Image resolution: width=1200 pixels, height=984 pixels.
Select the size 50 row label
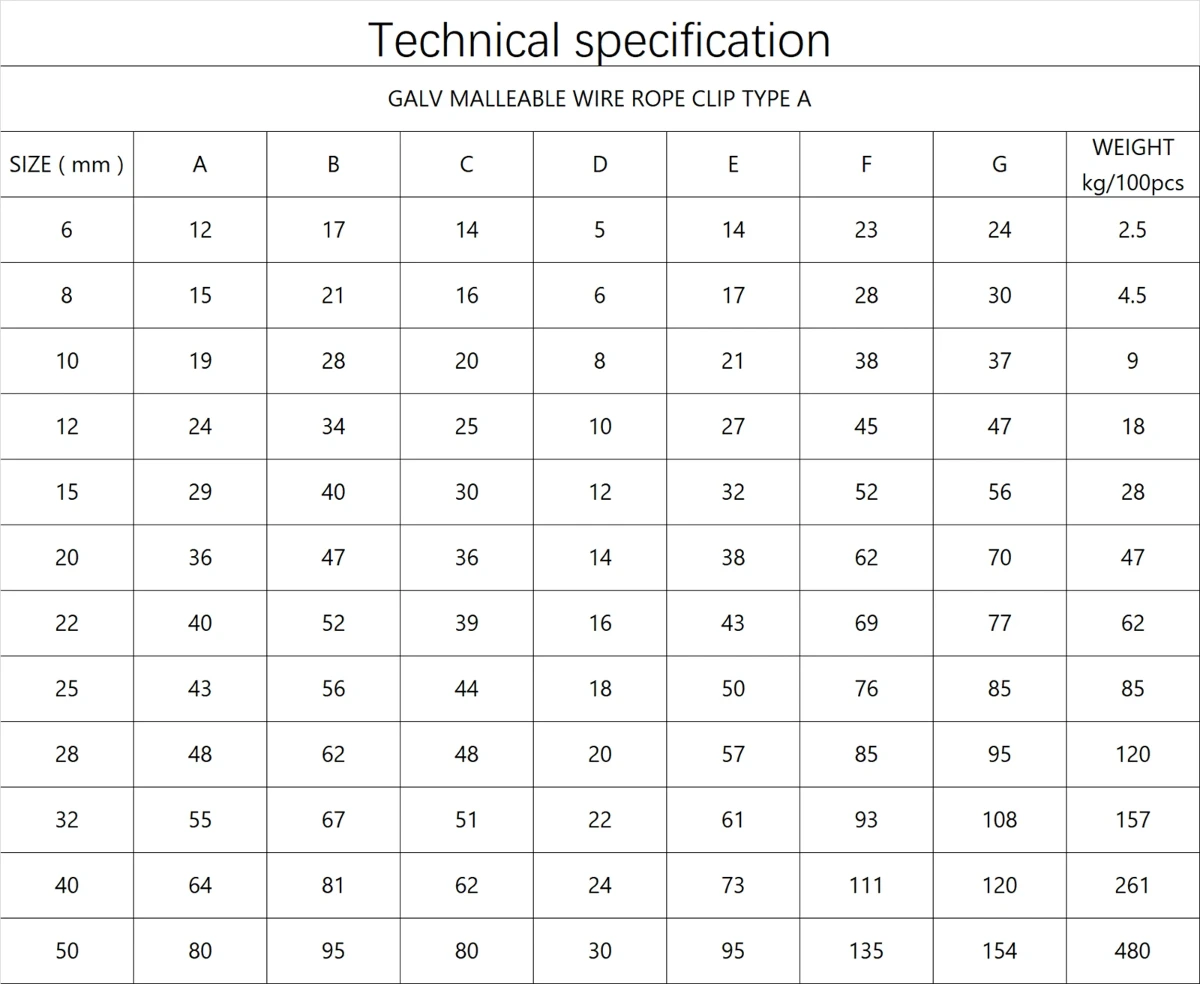pyautogui.click(x=67, y=951)
